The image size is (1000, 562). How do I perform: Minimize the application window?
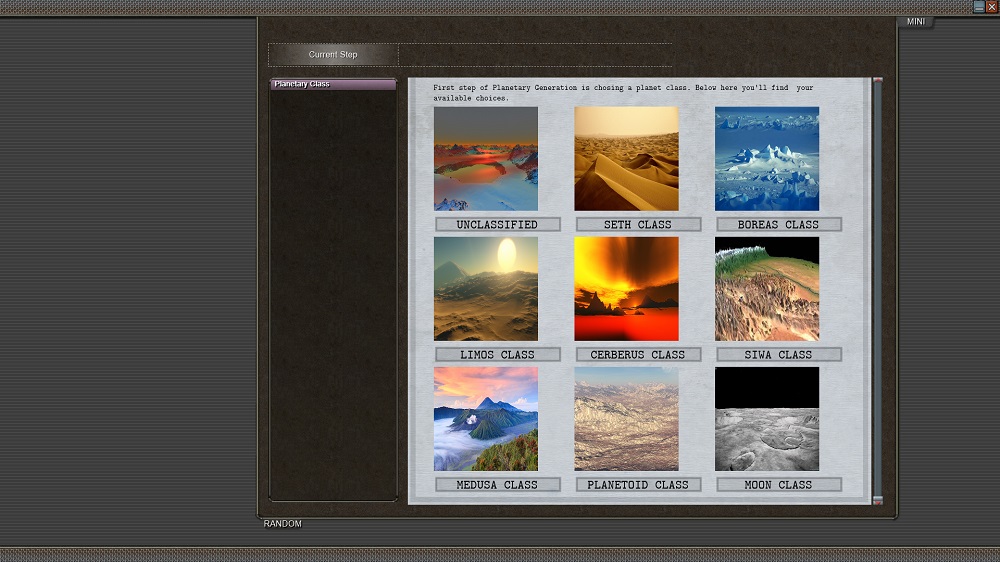(x=979, y=6)
